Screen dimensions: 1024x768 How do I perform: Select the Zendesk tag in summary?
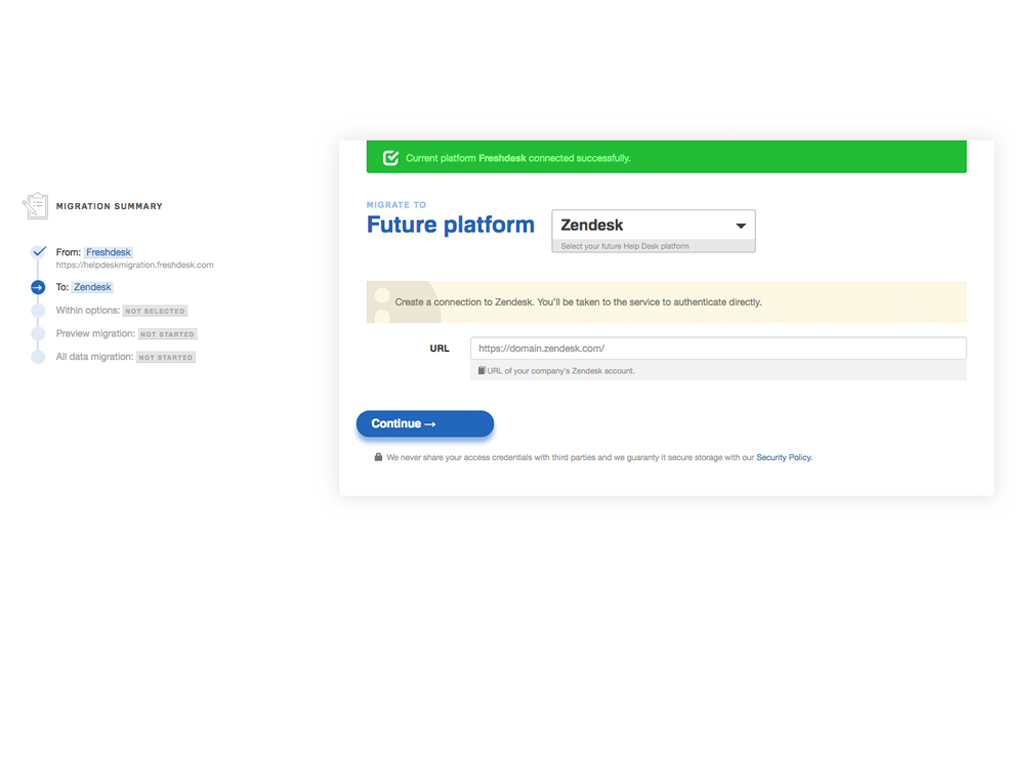coord(92,288)
